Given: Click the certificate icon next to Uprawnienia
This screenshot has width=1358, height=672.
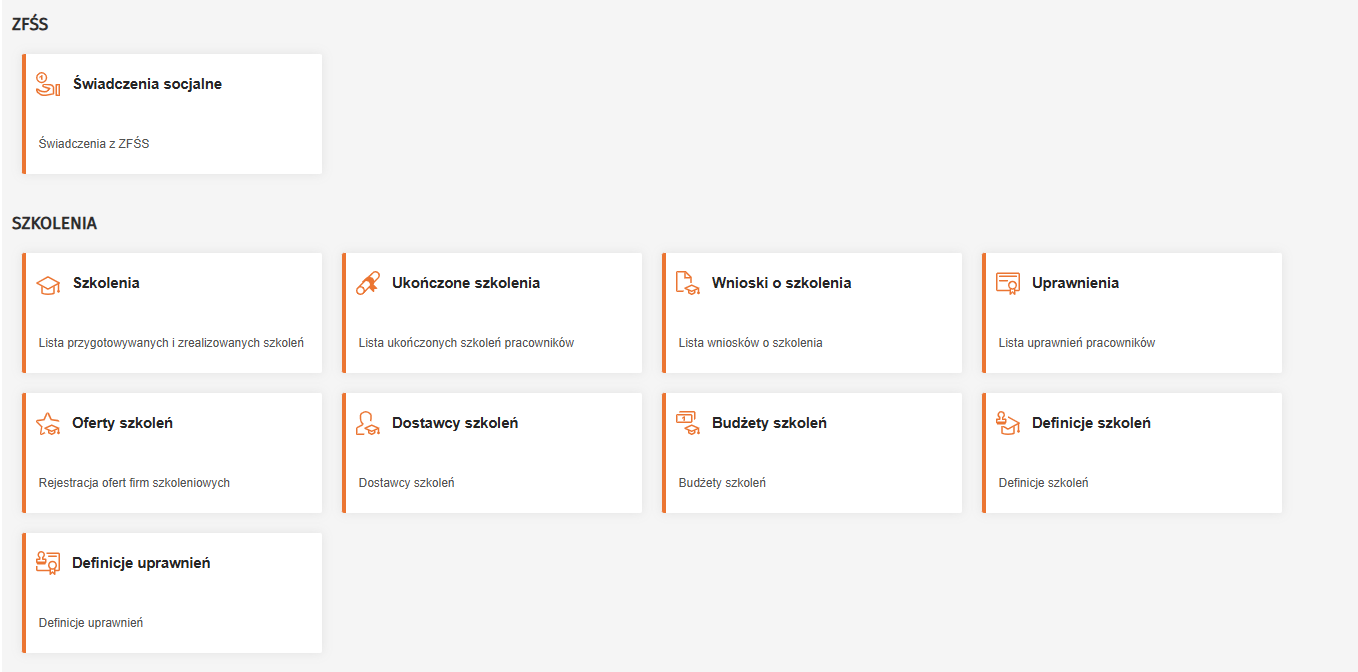Looking at the screenshot, I should tap(1008, 283).
